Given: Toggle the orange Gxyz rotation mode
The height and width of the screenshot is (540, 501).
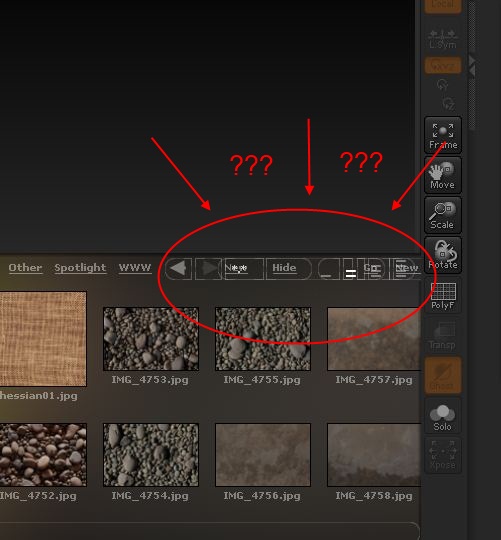Looking at the screenshot, I should coord(443,65).
